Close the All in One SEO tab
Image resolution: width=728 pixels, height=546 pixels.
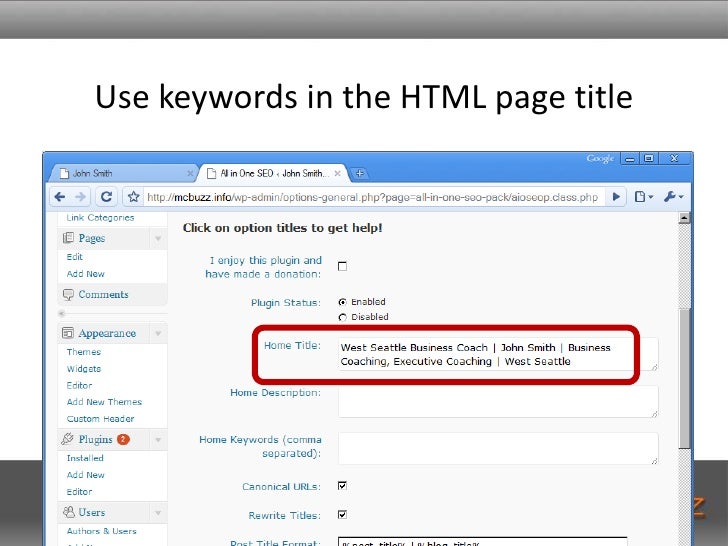click(x=338, y=173)
